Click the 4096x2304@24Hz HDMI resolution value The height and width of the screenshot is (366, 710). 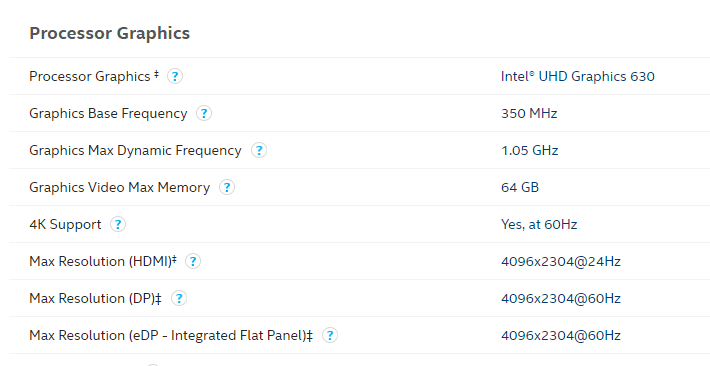(x=561, y=261)
